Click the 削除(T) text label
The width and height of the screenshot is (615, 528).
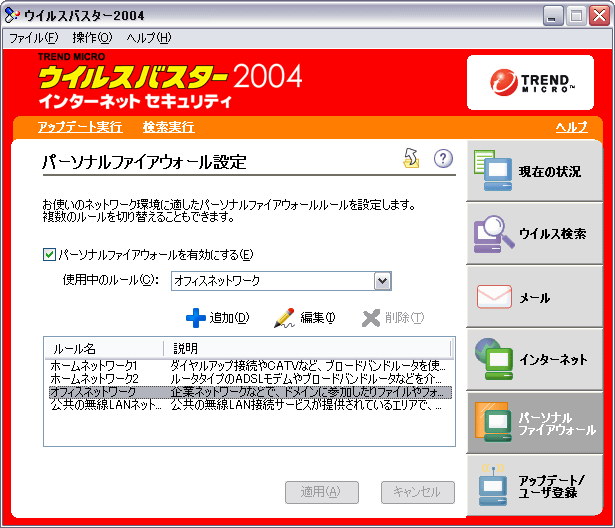[x=404, y=318]
